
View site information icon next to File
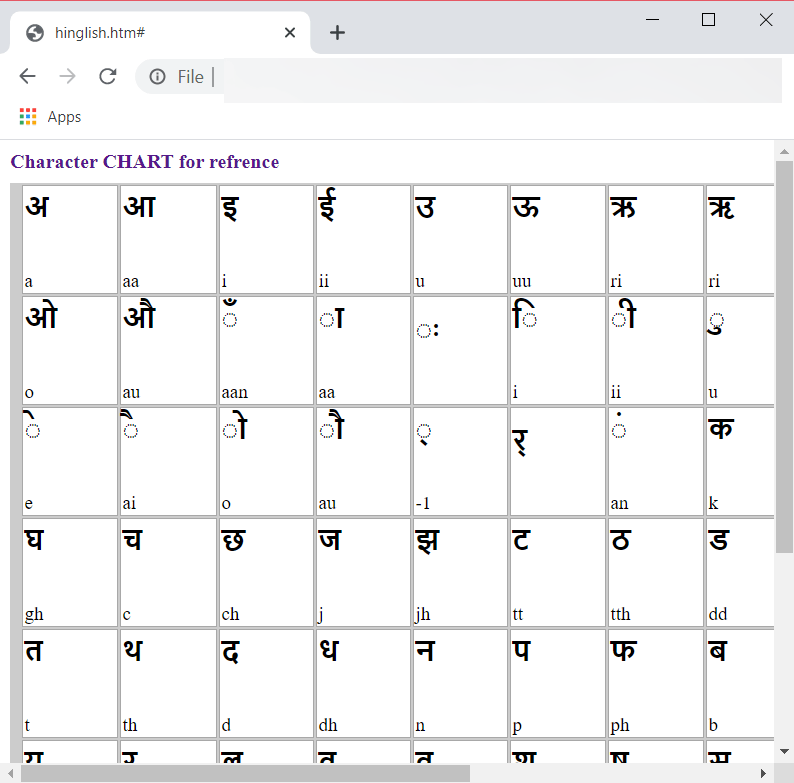[157, 76]
